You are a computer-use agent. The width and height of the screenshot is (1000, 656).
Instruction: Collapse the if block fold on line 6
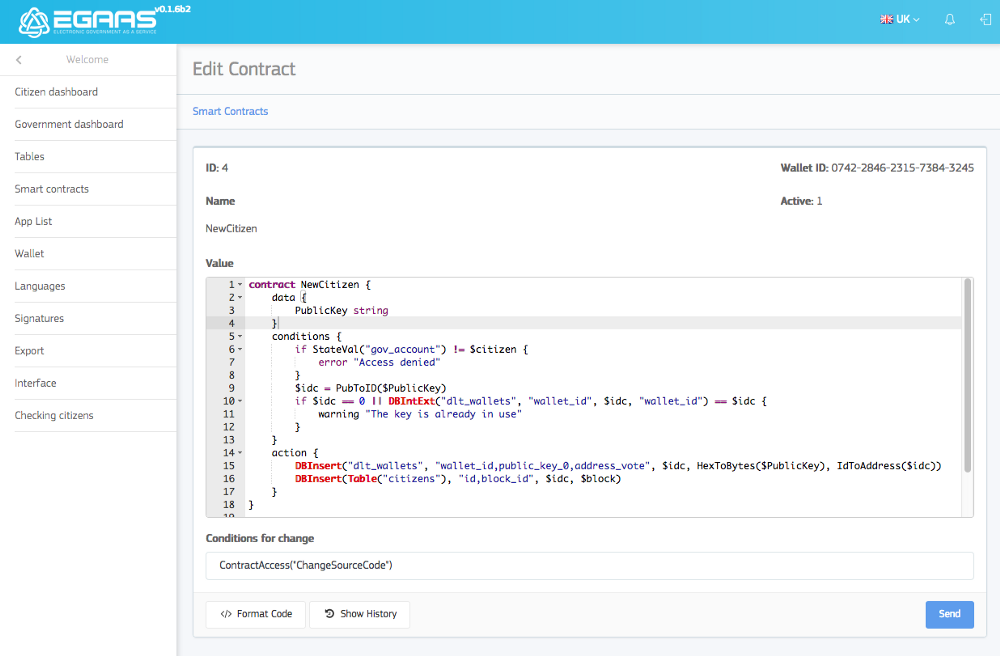(x=240, y=349)
